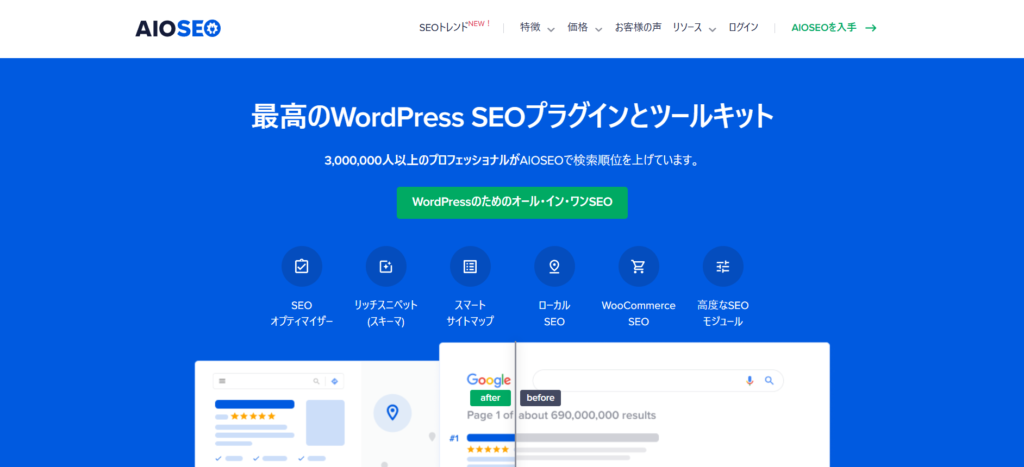This screenshot has width=1024, height=467.
Task: Click the Google search input field
Action: (658, 380)
